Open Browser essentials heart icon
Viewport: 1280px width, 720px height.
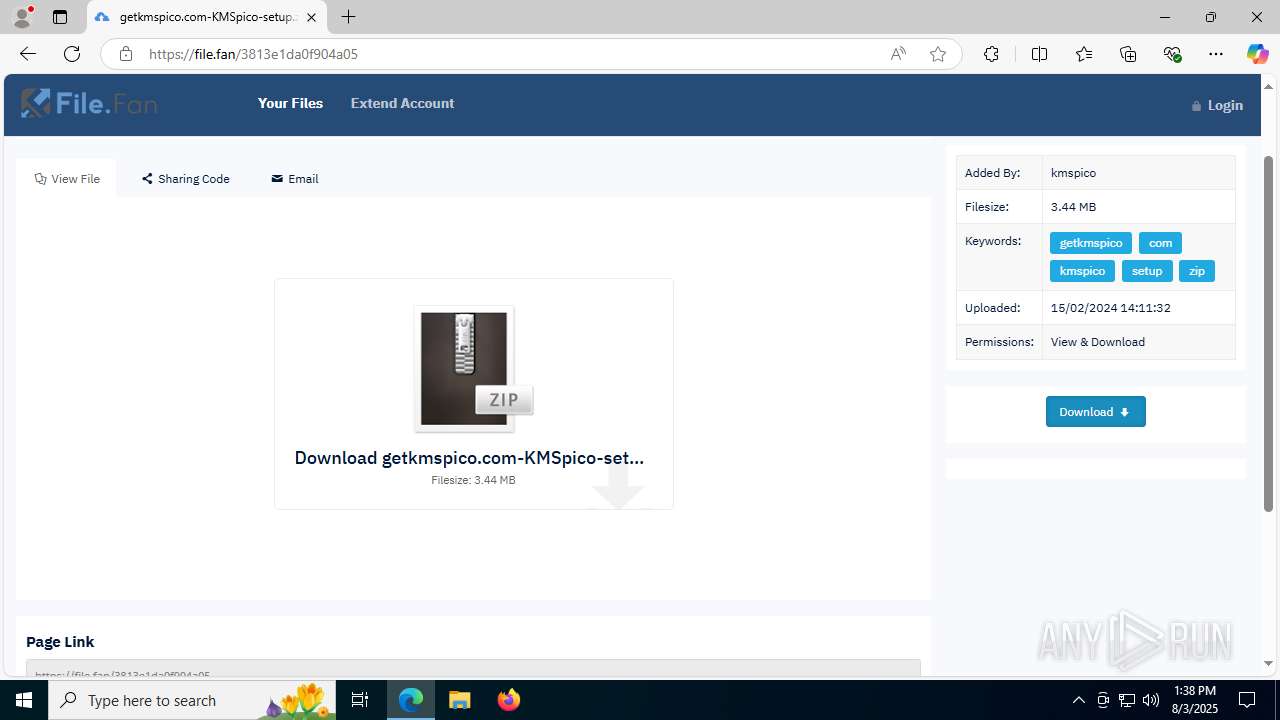1172,54
